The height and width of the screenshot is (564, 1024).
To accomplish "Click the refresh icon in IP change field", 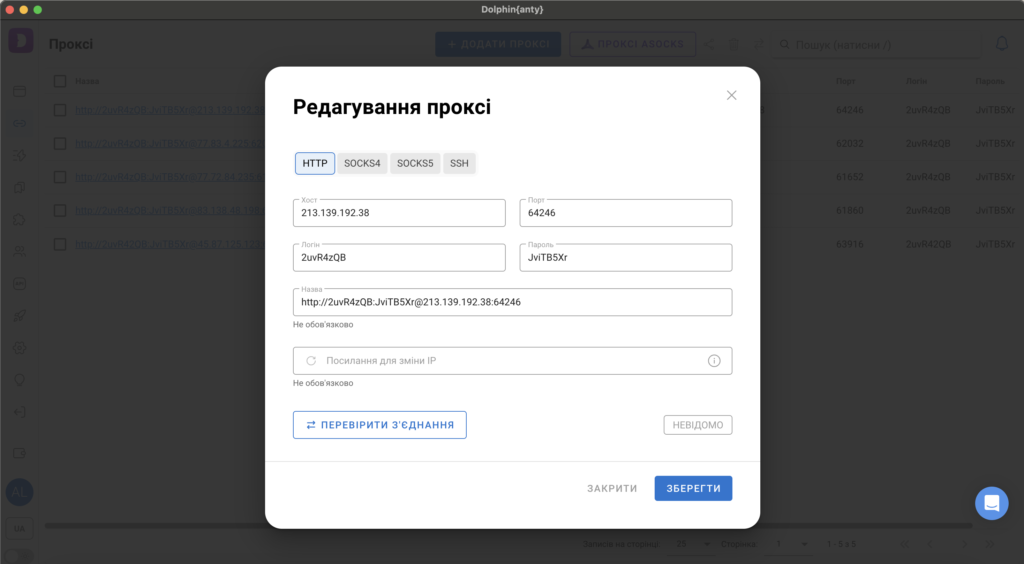I will (311, 361).
